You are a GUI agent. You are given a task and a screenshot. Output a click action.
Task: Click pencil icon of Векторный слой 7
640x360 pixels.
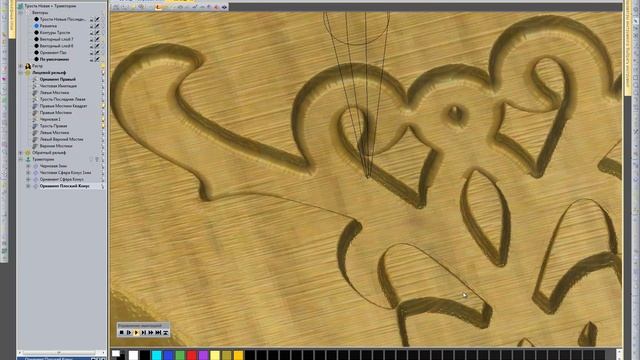pos(97,39)
